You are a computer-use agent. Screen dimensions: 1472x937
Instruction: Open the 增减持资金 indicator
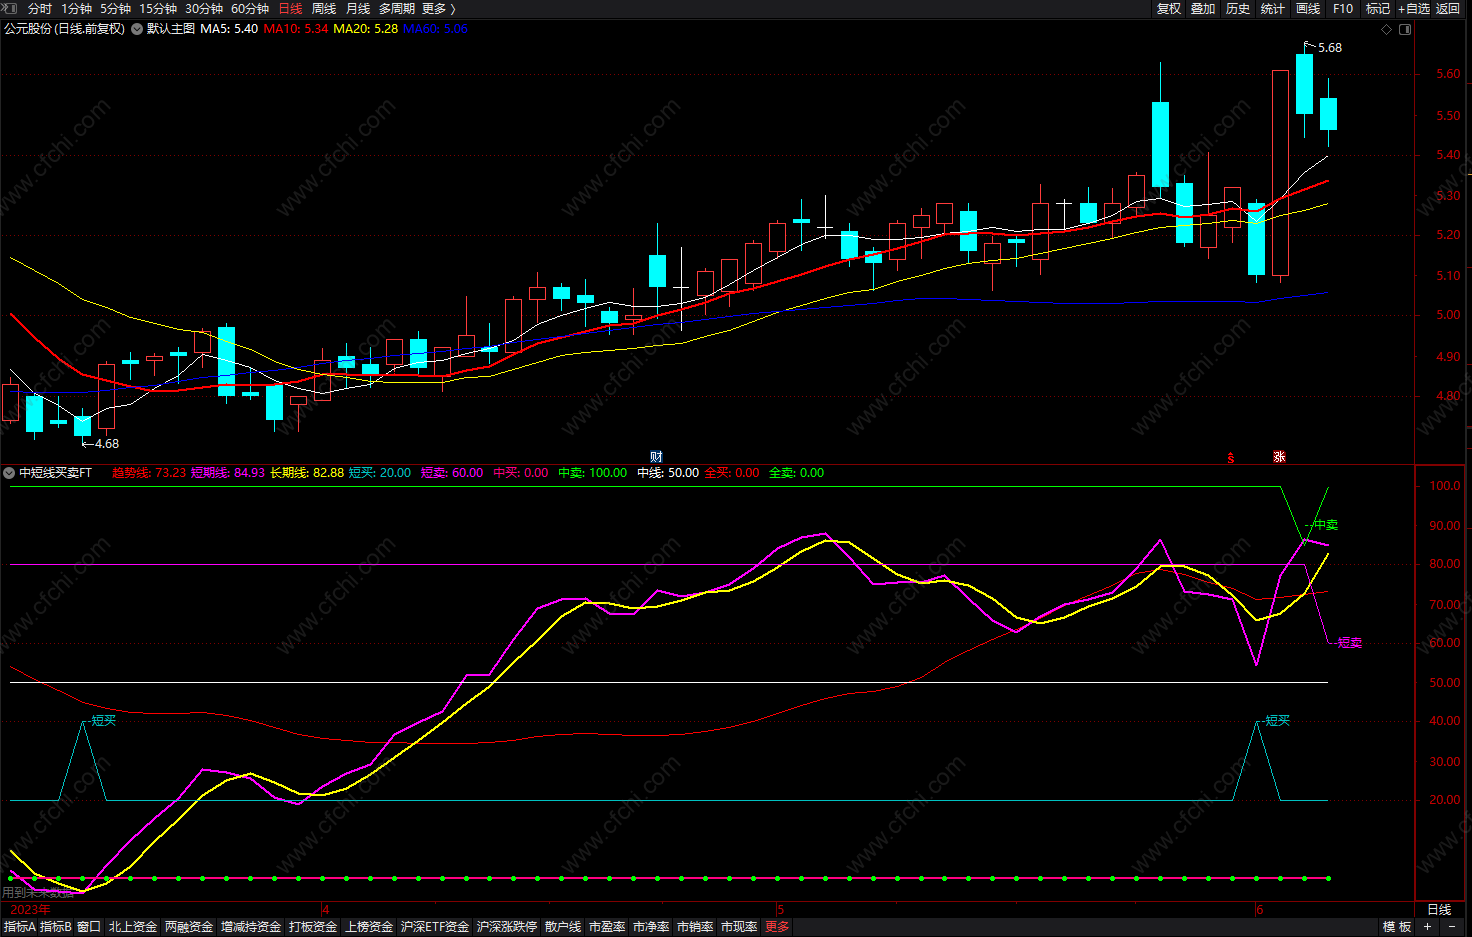pyautogui.click(x=251, y=927)
